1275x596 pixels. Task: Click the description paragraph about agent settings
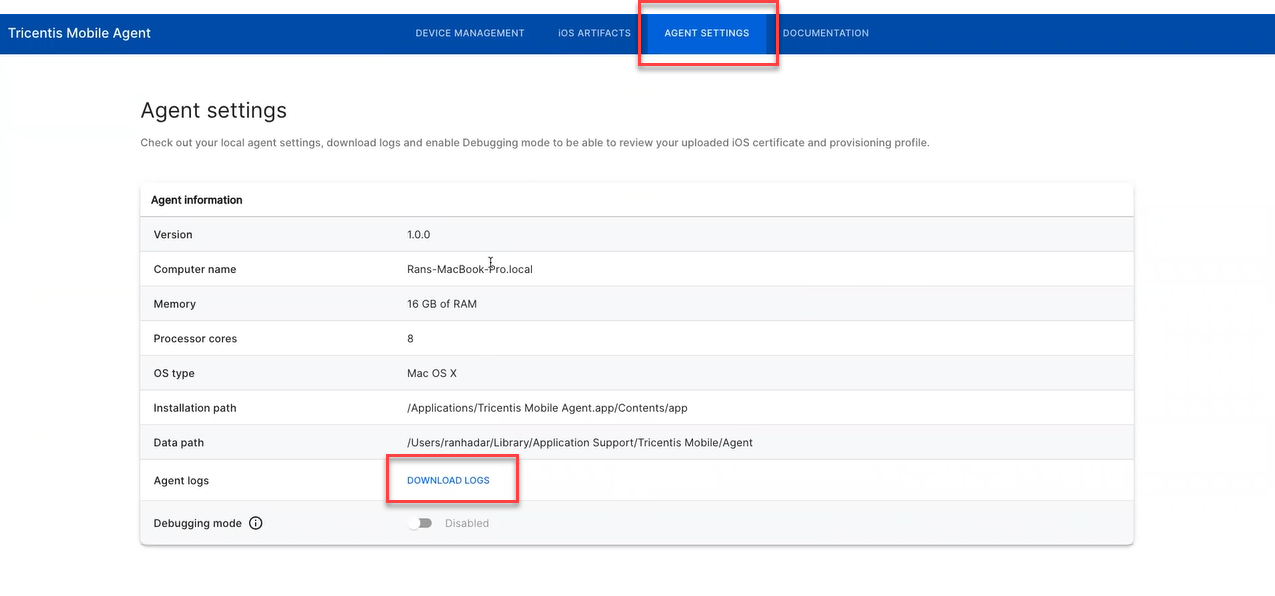coord(535,143)
